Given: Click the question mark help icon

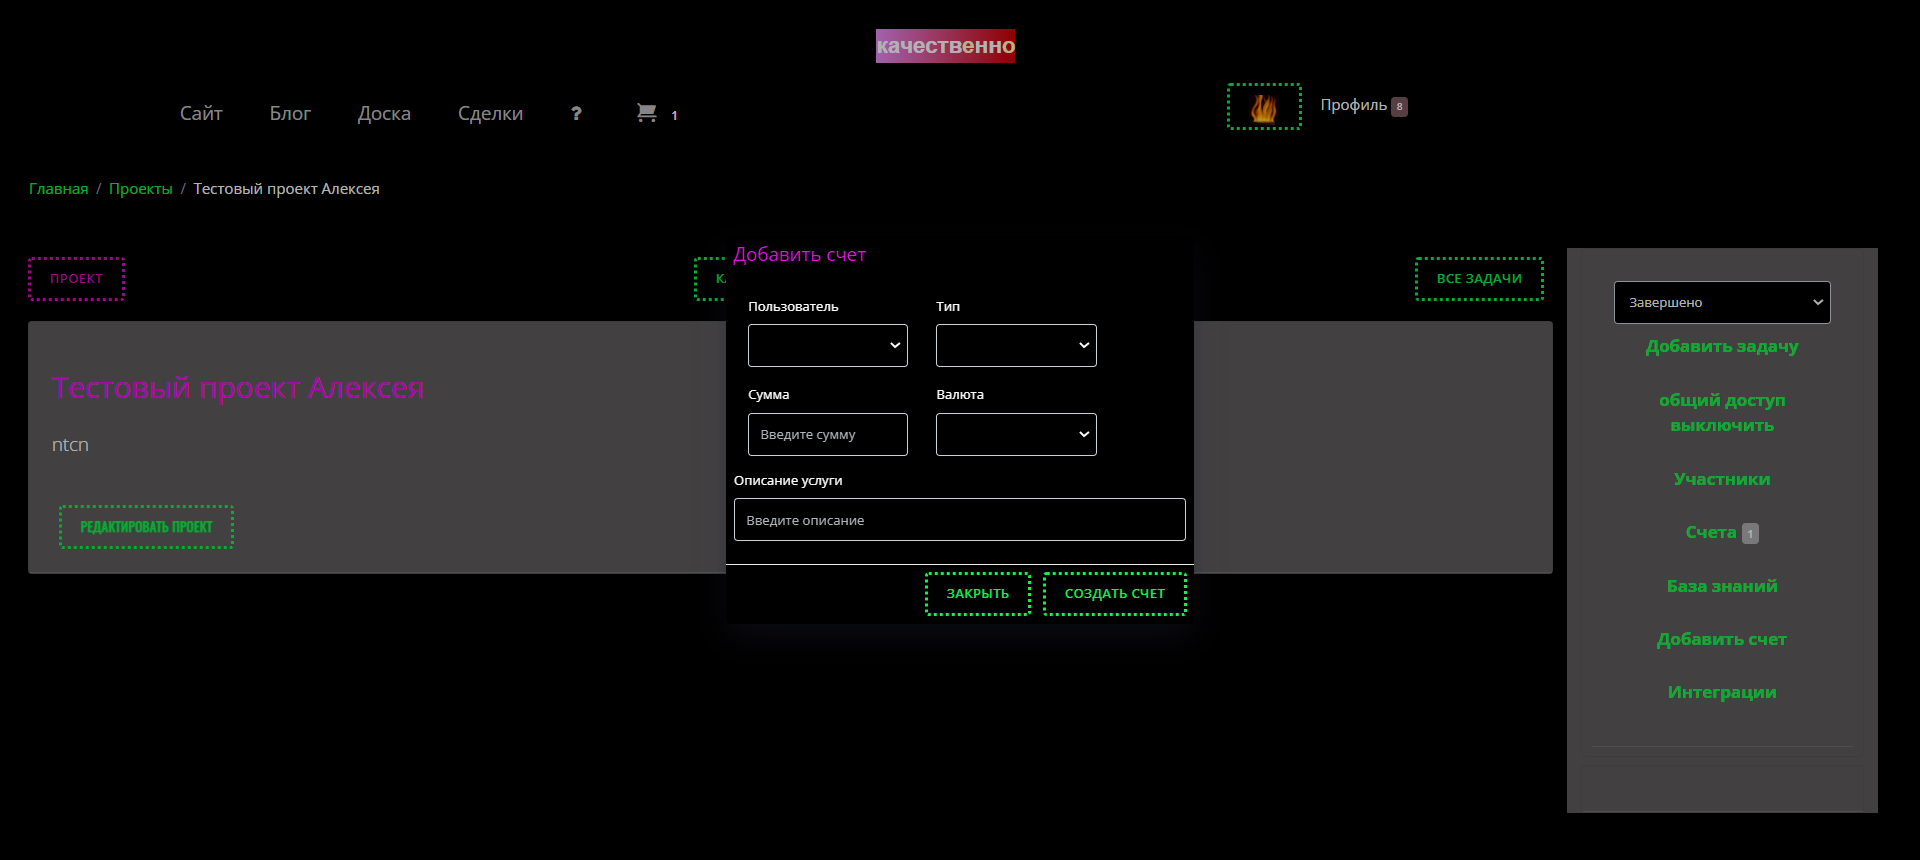Looking at the screenshot, I should click(576, 114).
